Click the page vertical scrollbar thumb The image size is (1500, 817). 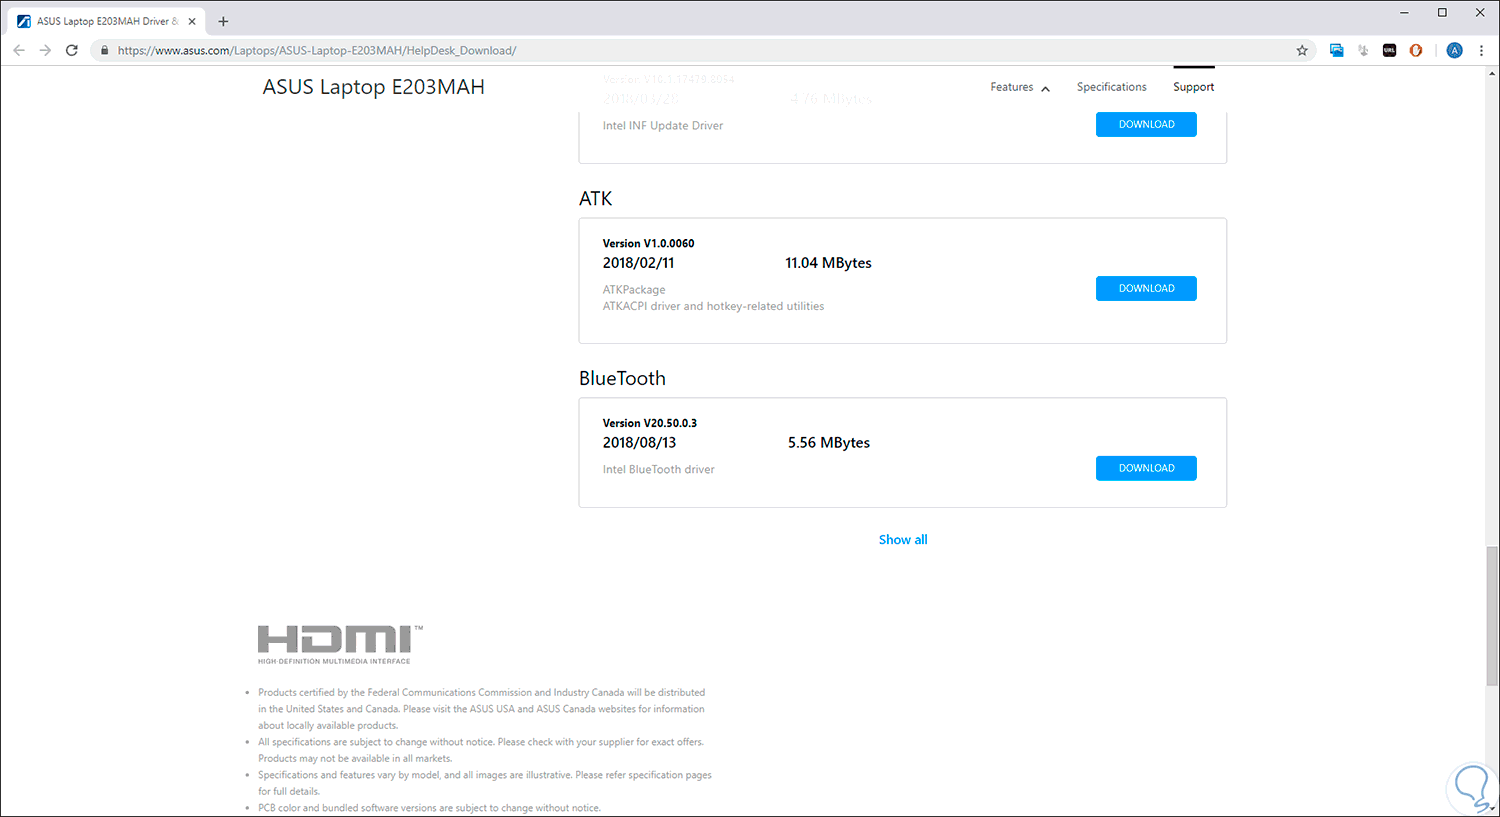point(1492,615)
